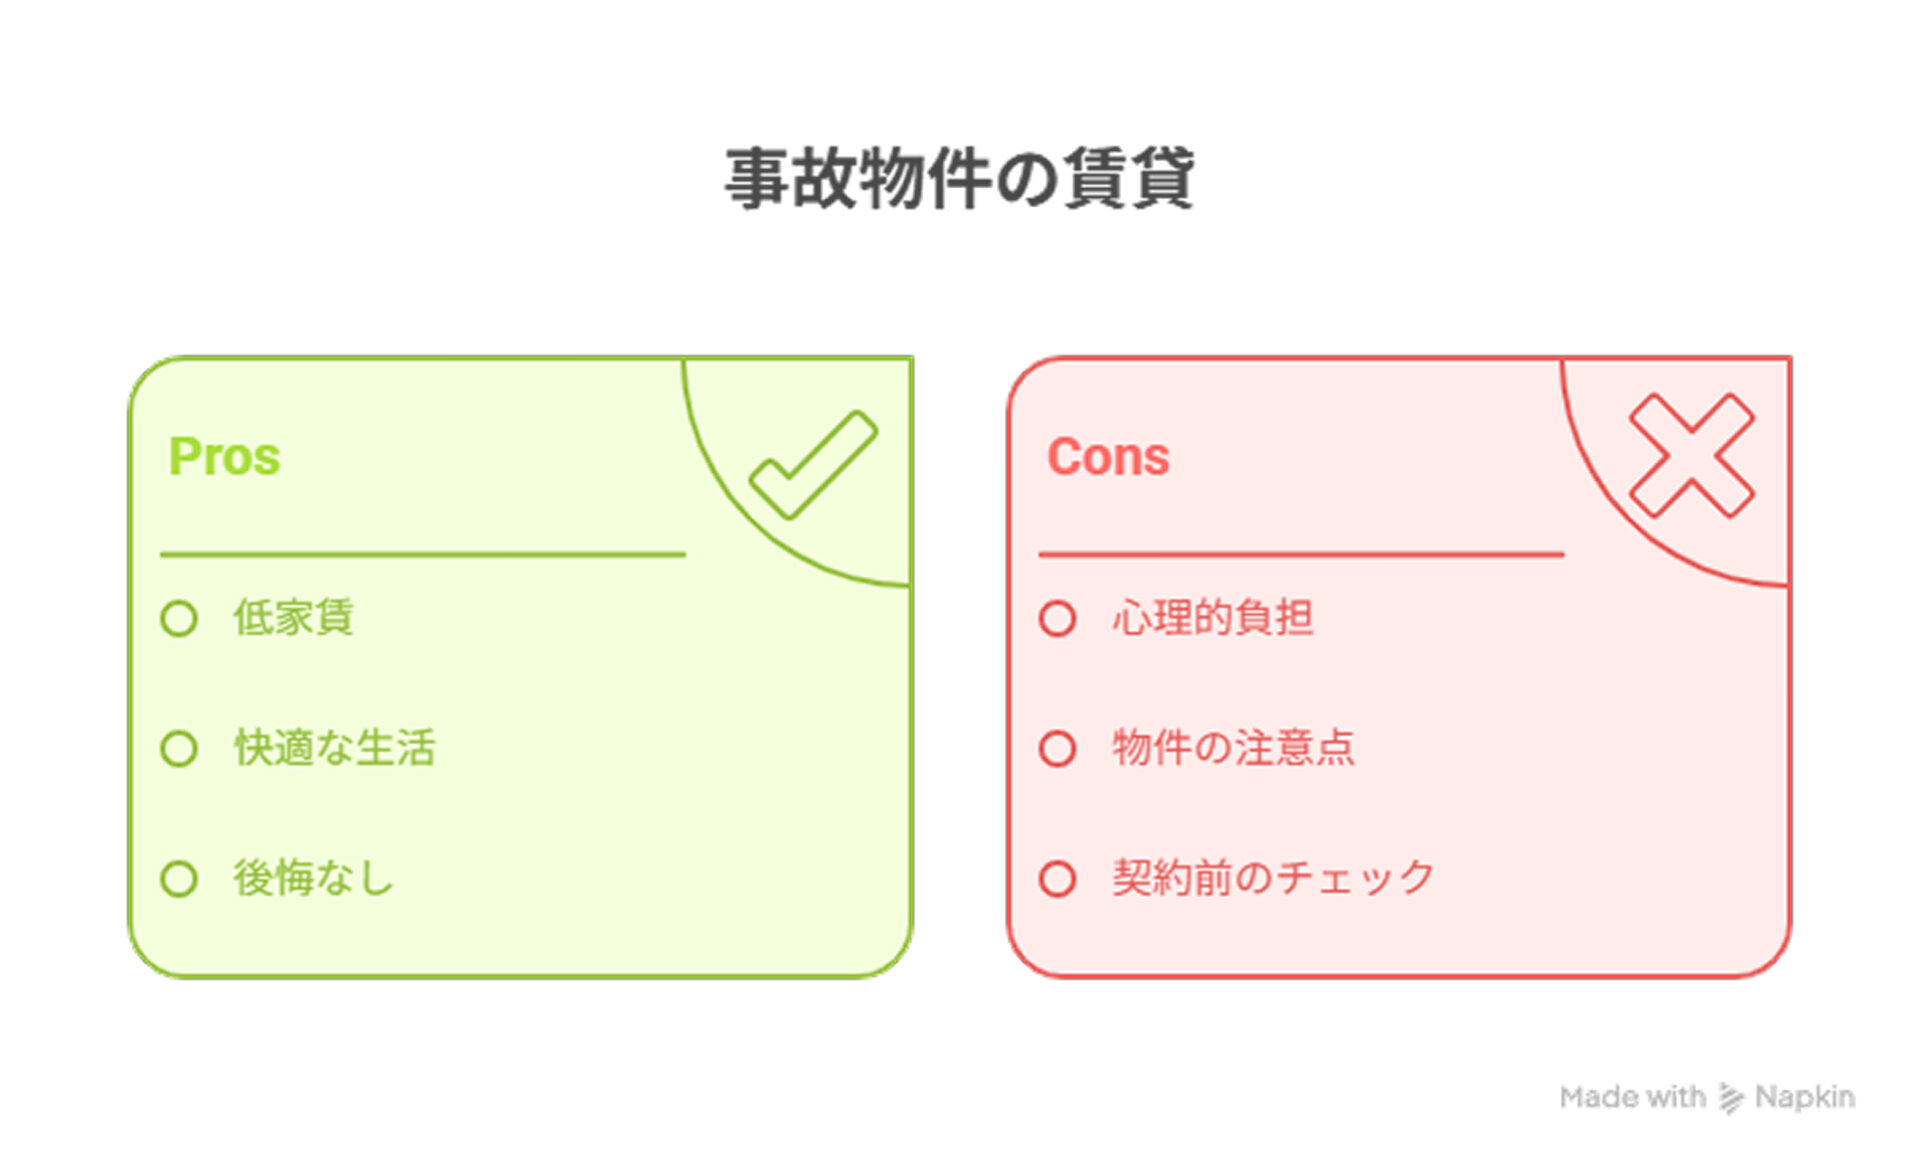This screenshot has width=1920, height=1172.
Task: Click the Pros heading
Action: pos(224,457)
